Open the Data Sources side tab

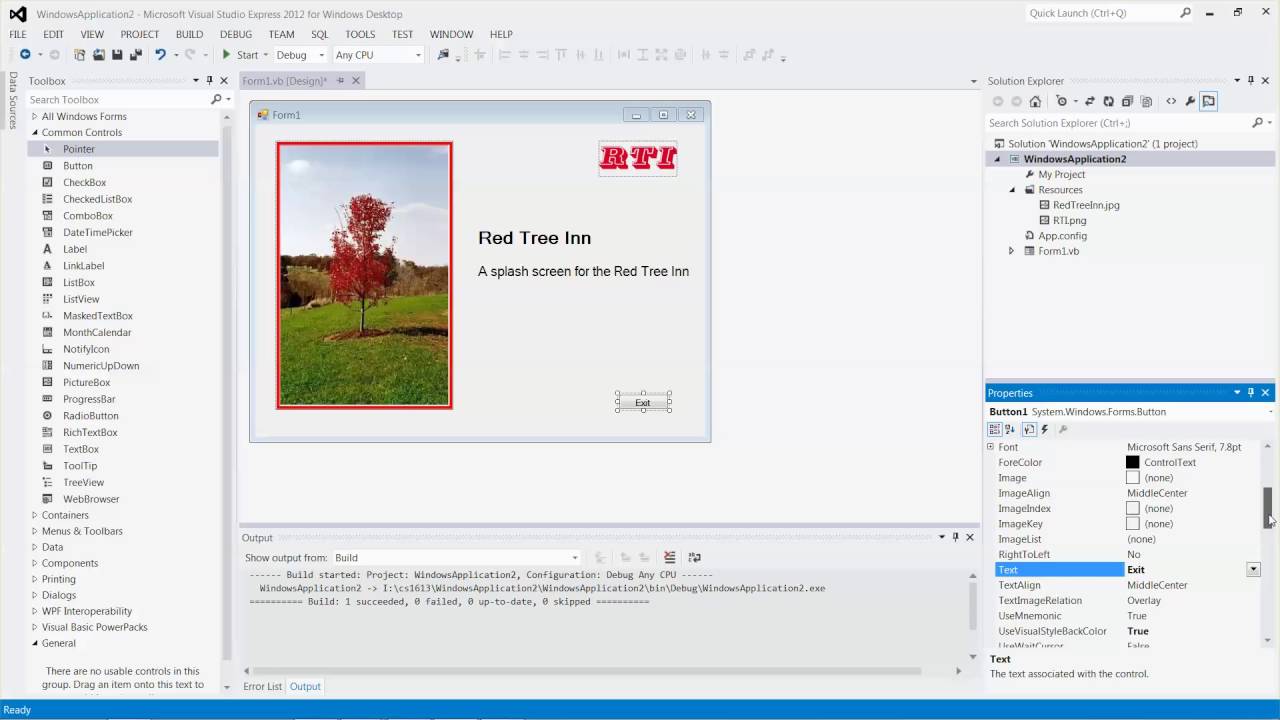pos(13,100)
